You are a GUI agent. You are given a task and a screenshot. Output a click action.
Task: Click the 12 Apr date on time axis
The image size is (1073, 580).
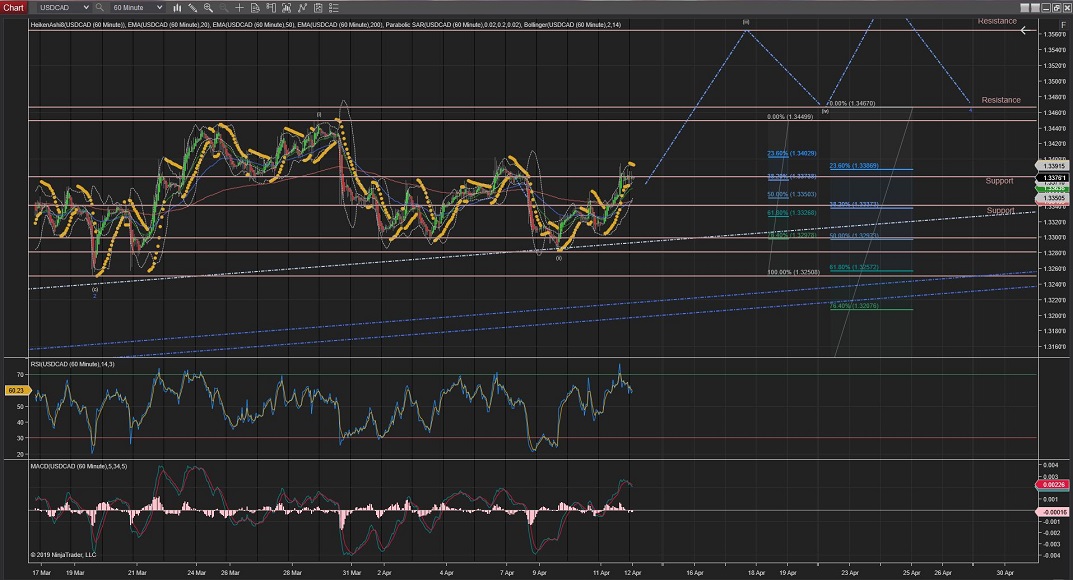[632, 572]
